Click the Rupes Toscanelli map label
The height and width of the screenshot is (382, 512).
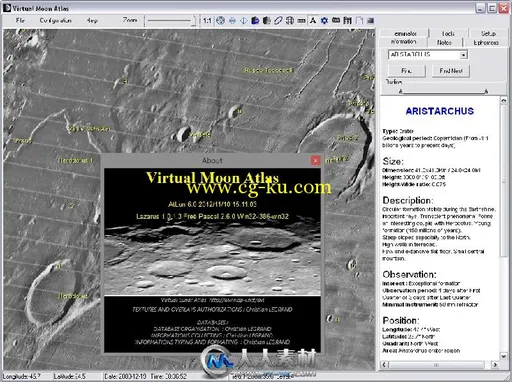268,70
